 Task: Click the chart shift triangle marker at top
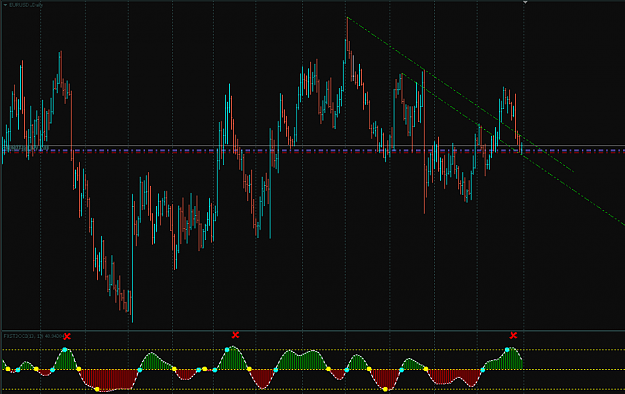click(525, 2)
